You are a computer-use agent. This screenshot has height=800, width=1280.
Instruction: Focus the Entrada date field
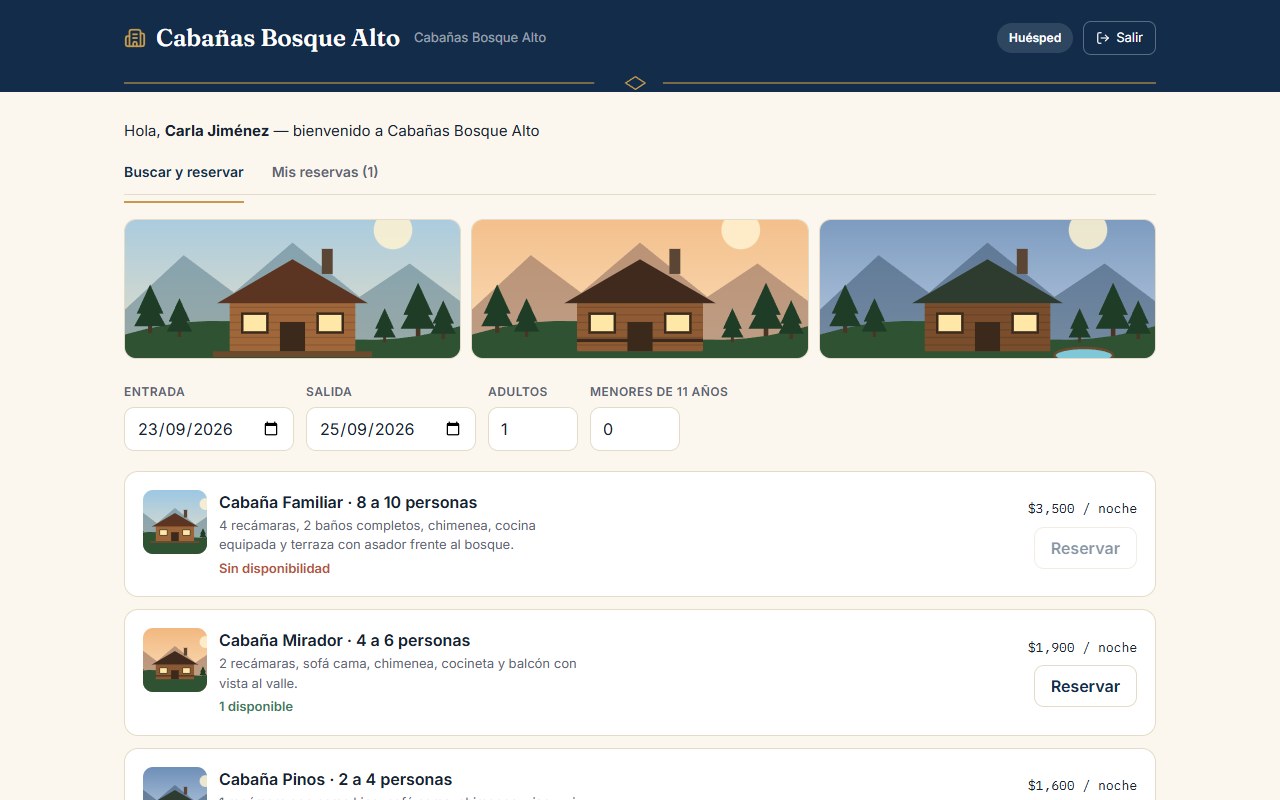209,429
